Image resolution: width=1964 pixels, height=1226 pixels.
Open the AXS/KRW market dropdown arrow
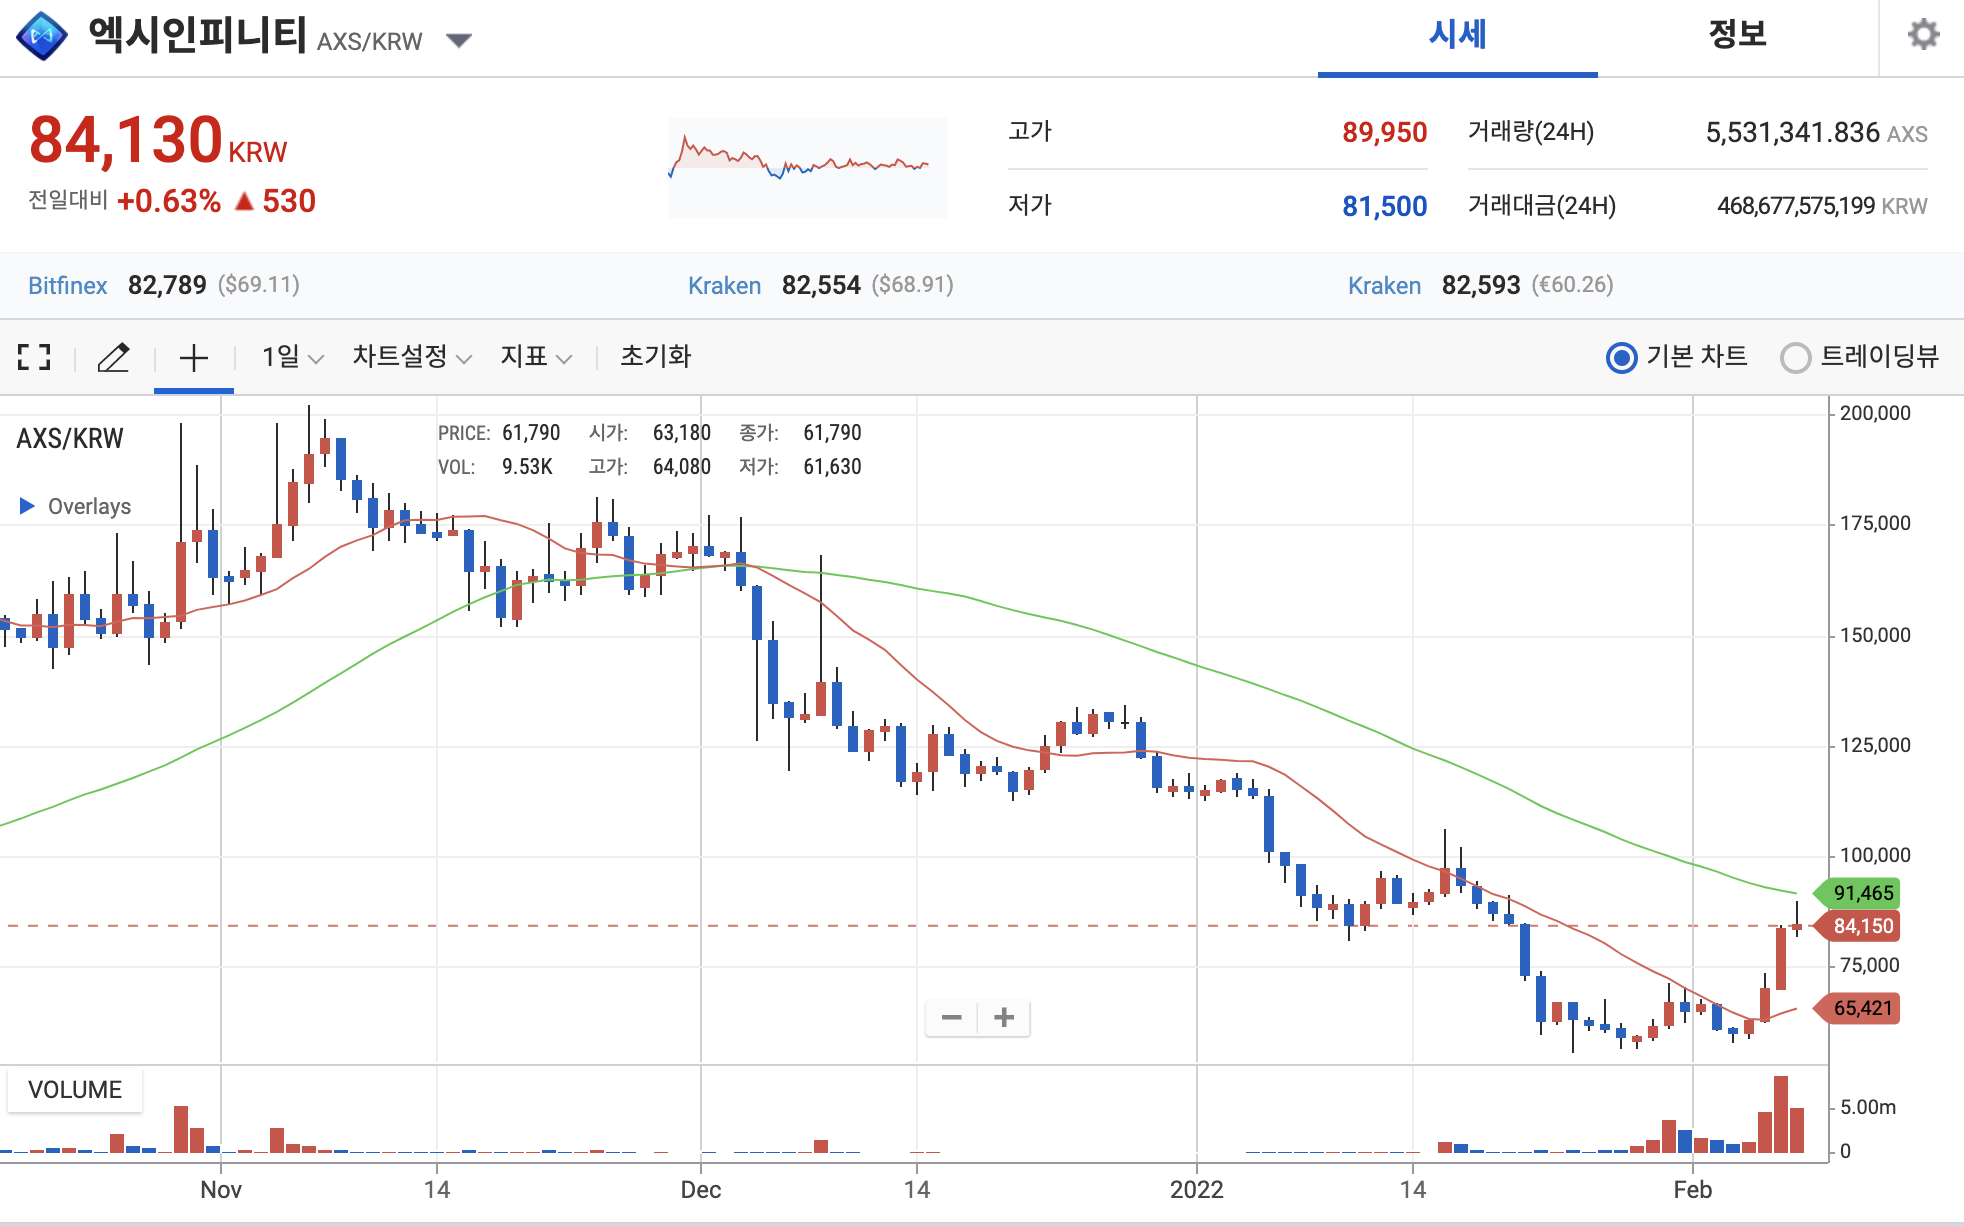click(459, 41)
